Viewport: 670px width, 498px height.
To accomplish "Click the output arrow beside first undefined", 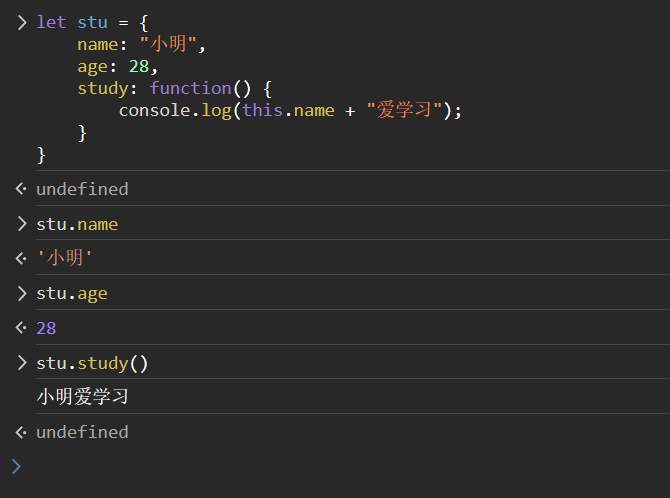I will pos(21,189).
